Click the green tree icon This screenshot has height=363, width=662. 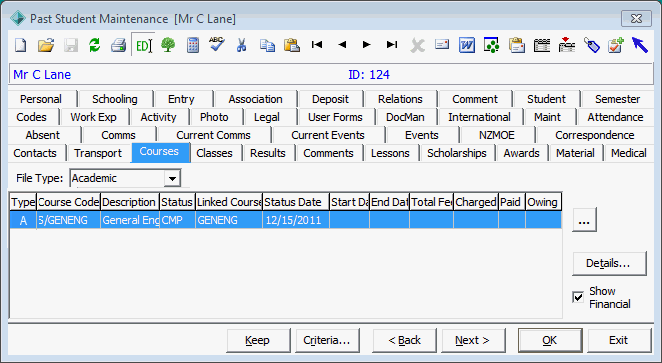click(x=168, y=45)
